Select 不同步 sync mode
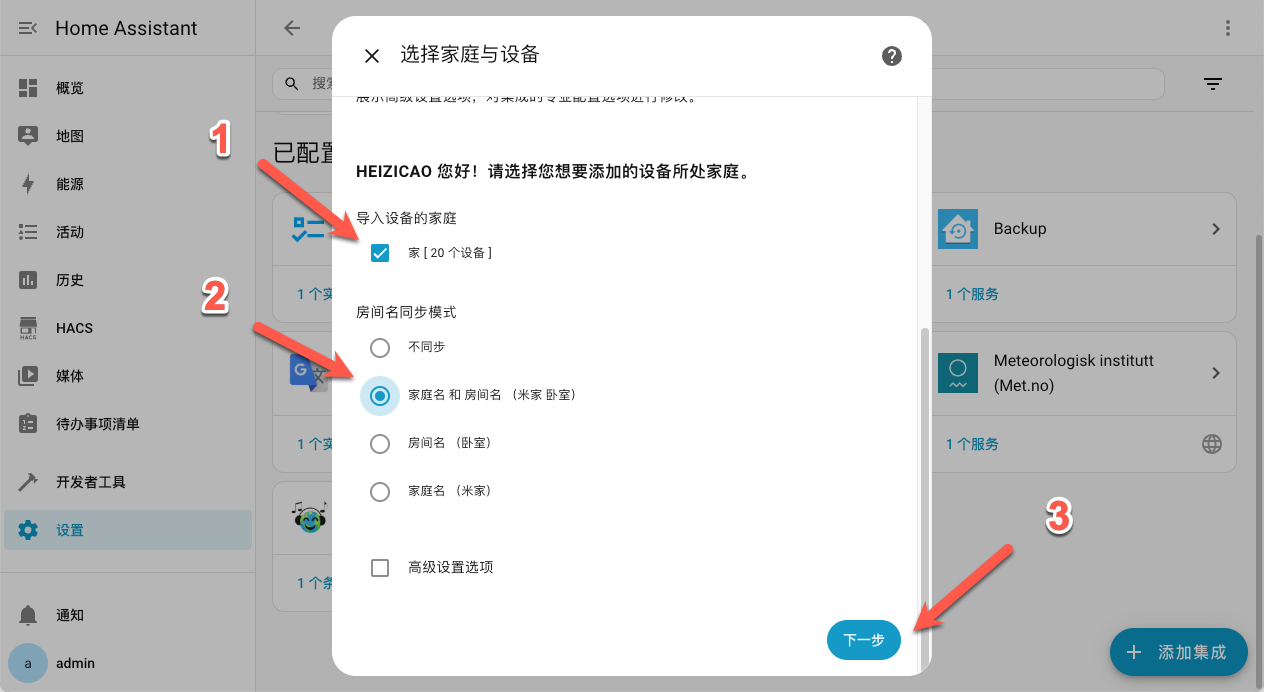 (x=380, y=347)
